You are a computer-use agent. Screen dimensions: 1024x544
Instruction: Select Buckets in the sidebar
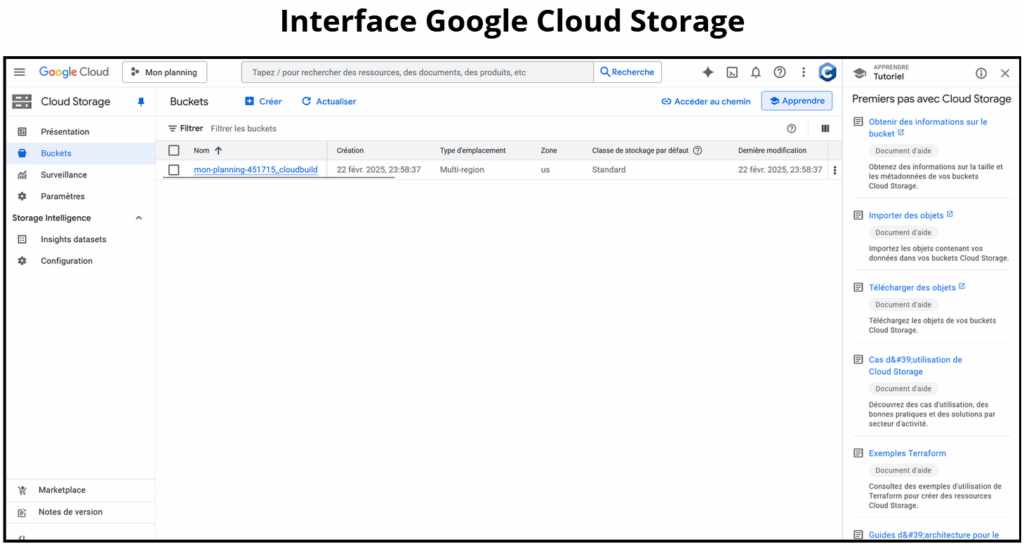[x=56, y=153]
